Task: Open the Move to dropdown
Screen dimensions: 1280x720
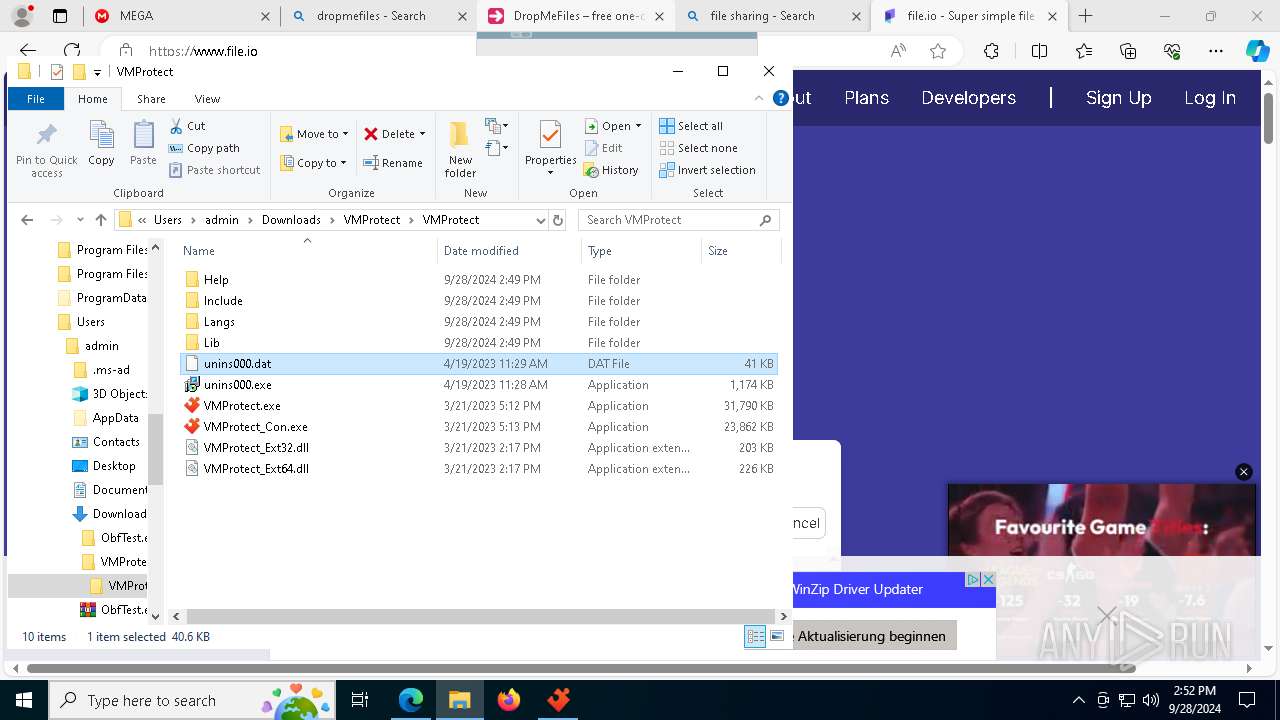Action: pyautogui.click(x=314, y=134)
